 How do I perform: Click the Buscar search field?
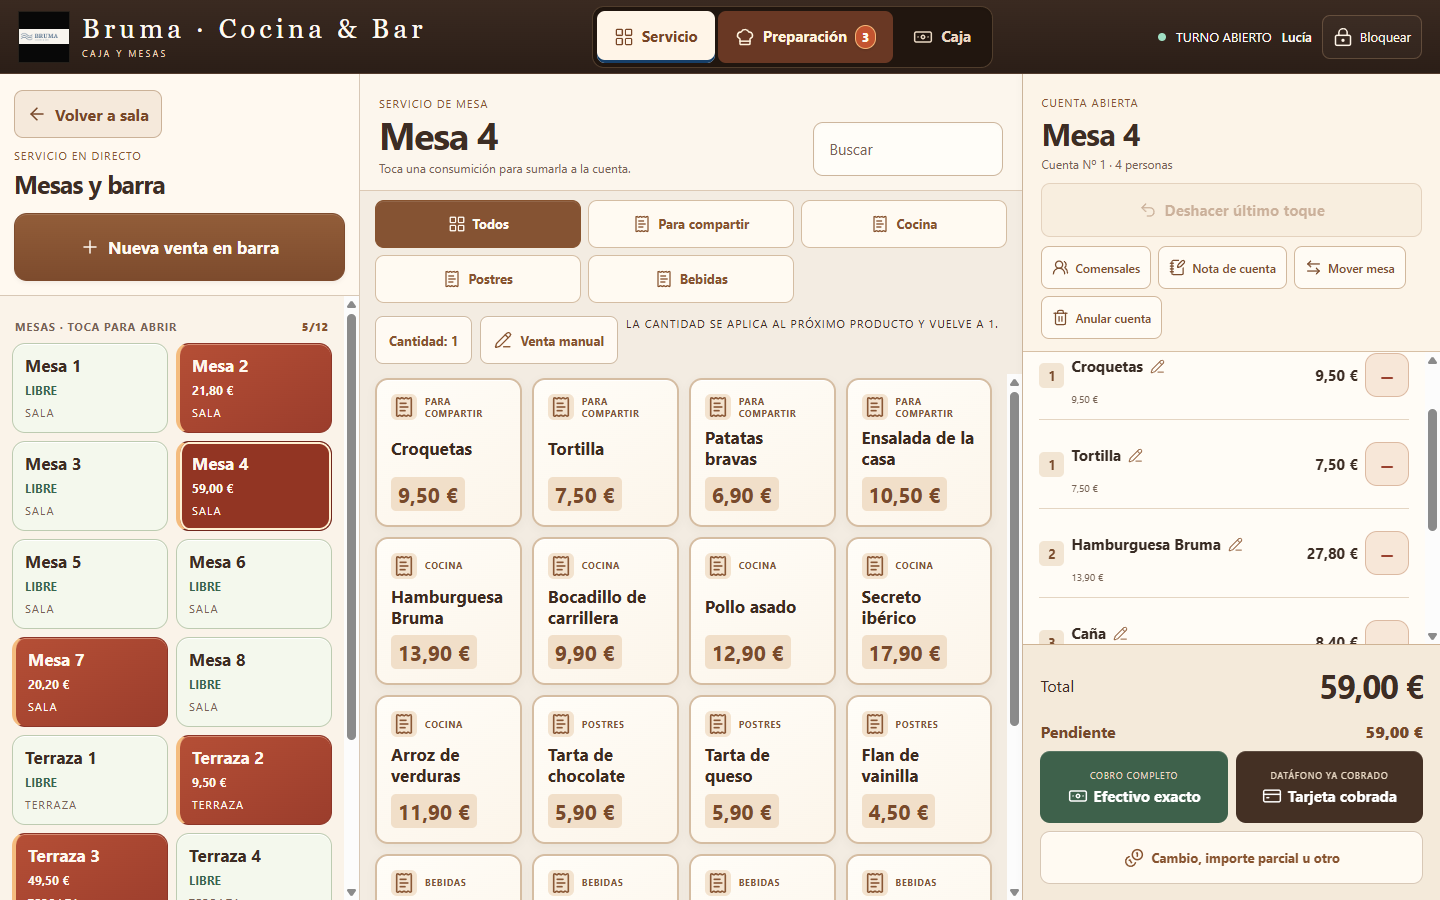coord(908,149)
